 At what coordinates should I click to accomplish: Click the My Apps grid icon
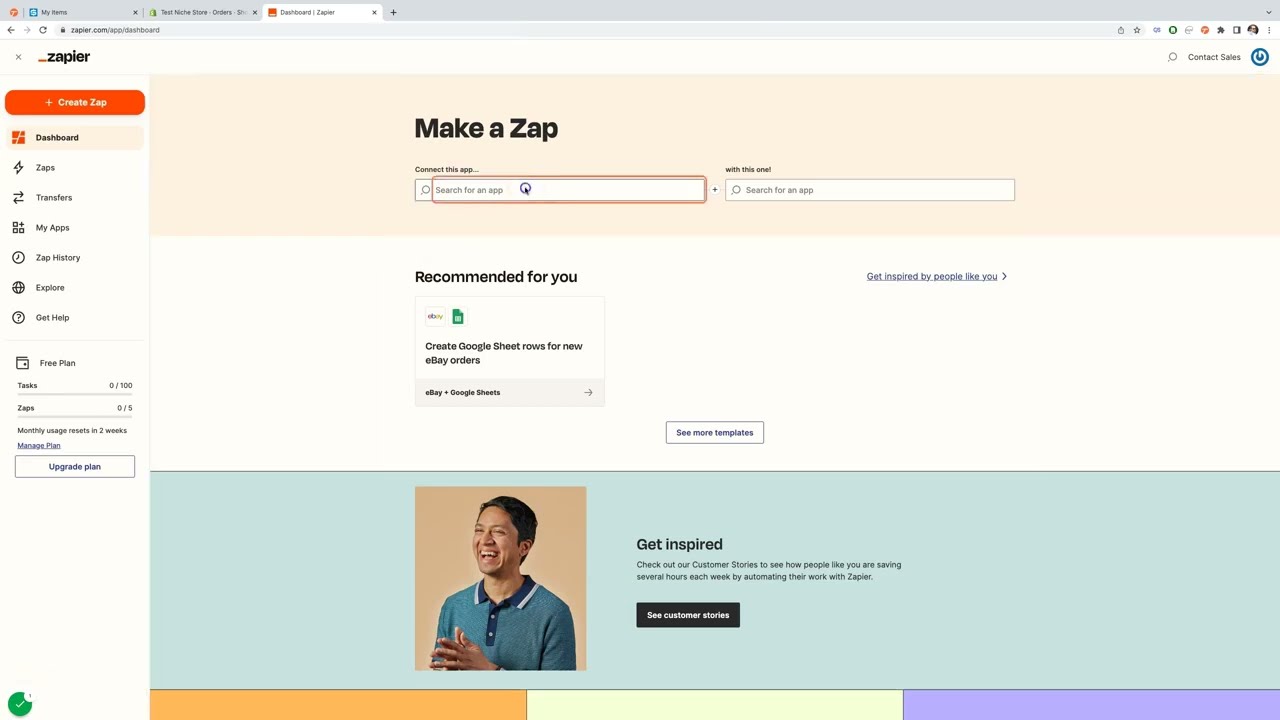(x=18, y=227)
